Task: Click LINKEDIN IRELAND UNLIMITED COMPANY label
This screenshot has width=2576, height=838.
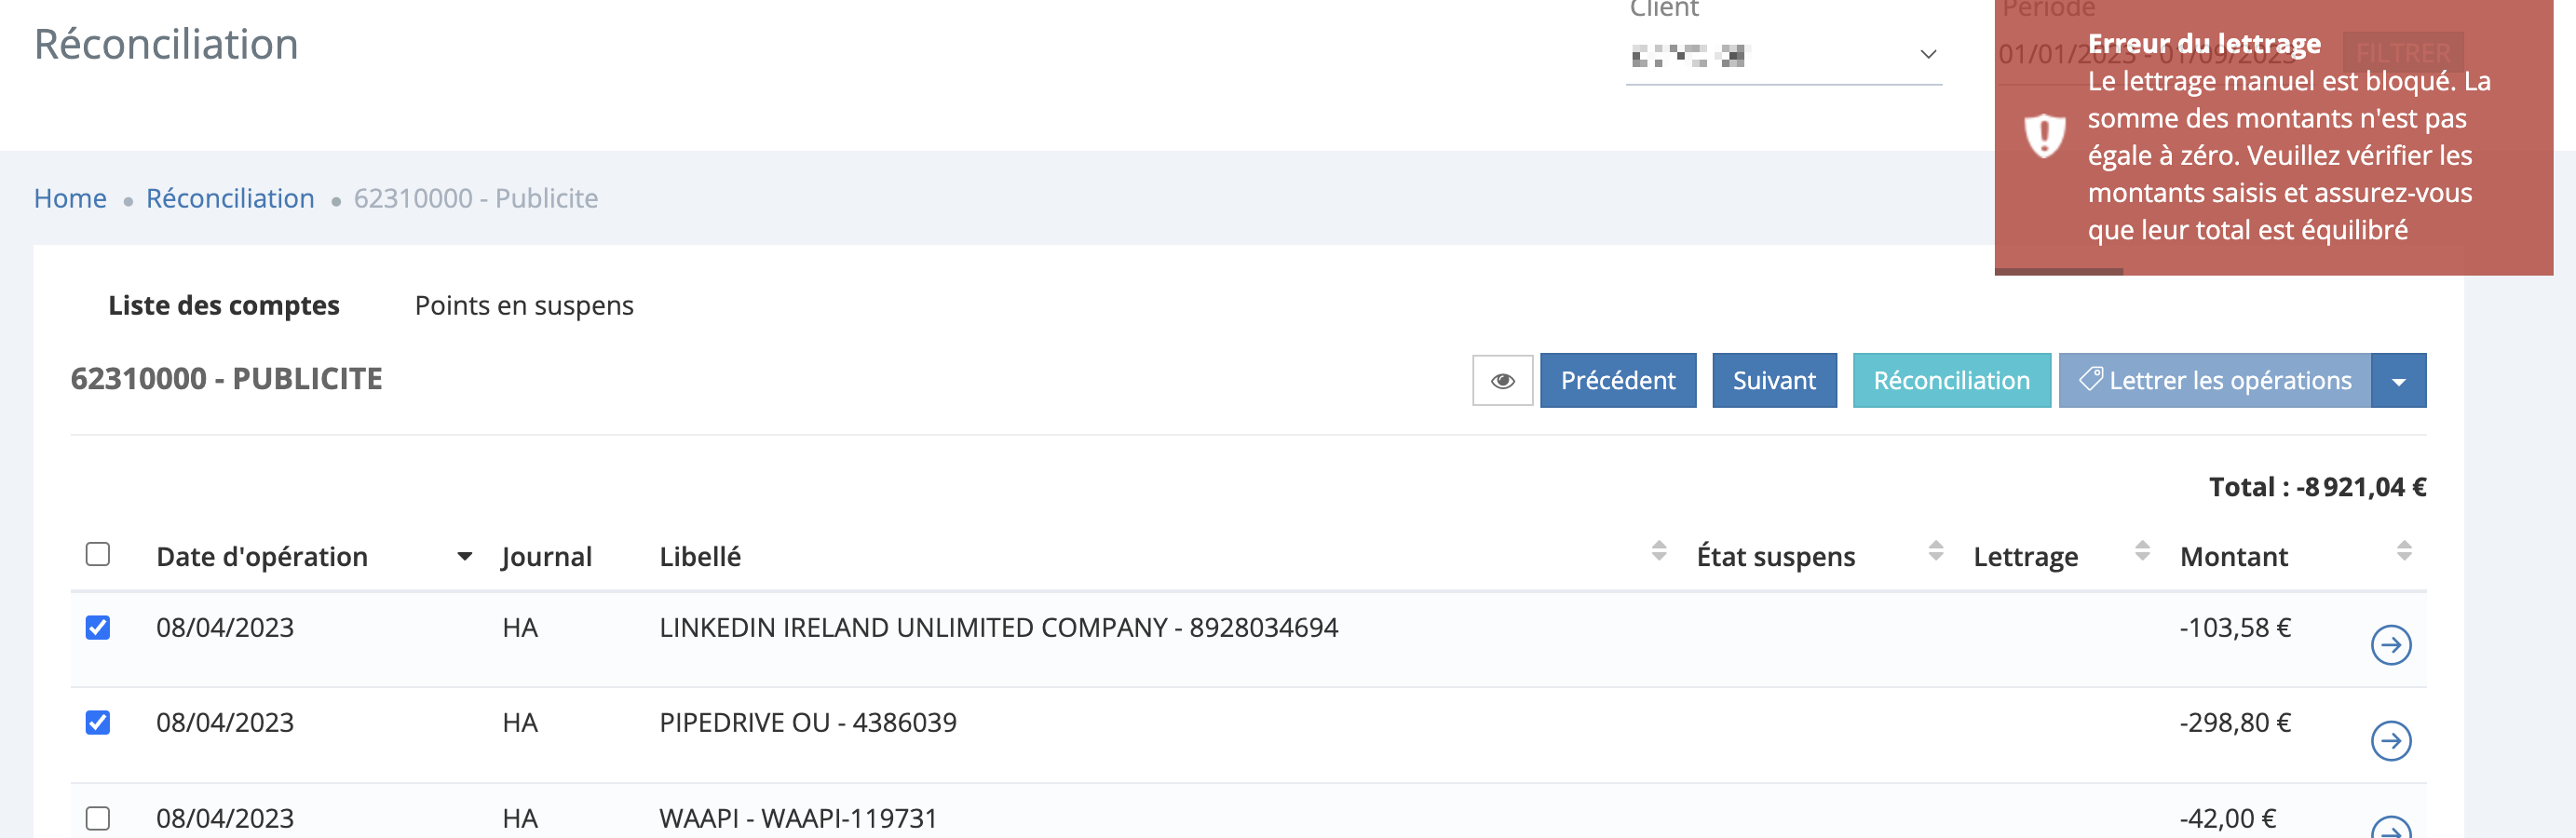Action: coord(998,627)
